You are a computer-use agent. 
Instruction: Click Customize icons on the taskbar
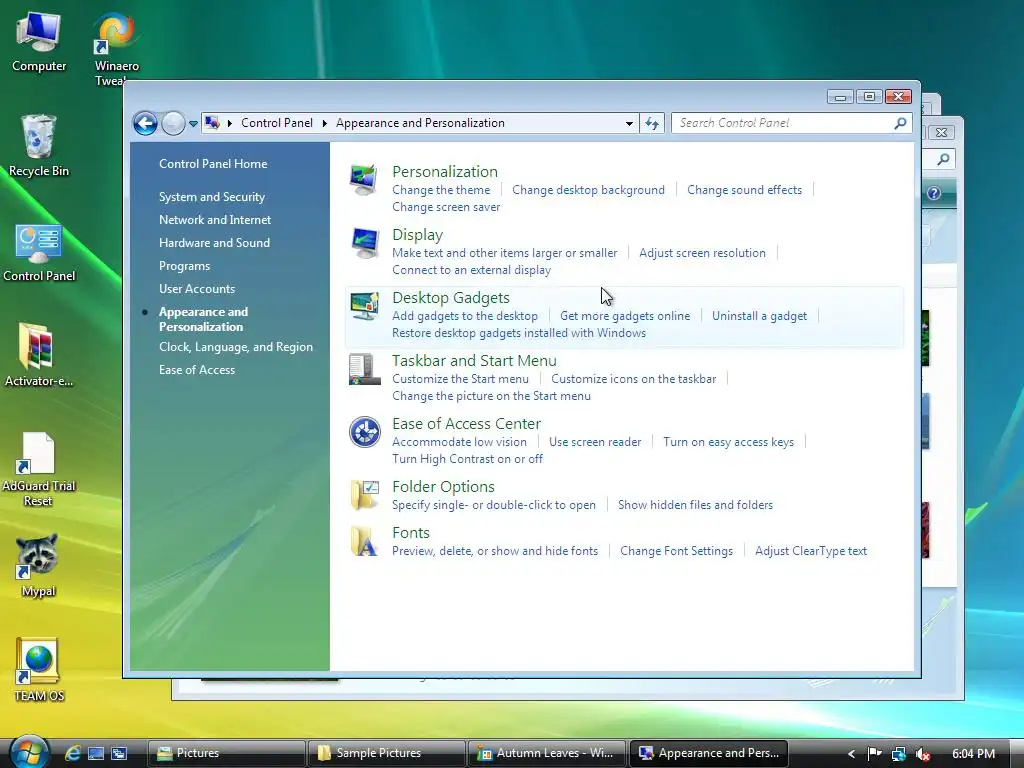click(633, 379)
